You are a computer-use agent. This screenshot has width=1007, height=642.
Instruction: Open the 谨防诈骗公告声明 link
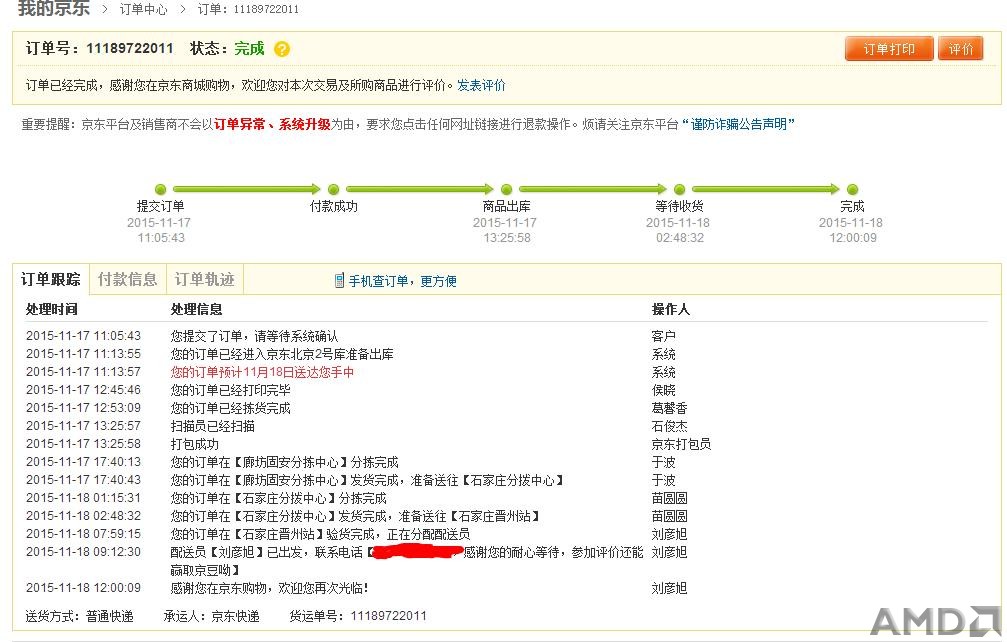[x=739, y=124]
